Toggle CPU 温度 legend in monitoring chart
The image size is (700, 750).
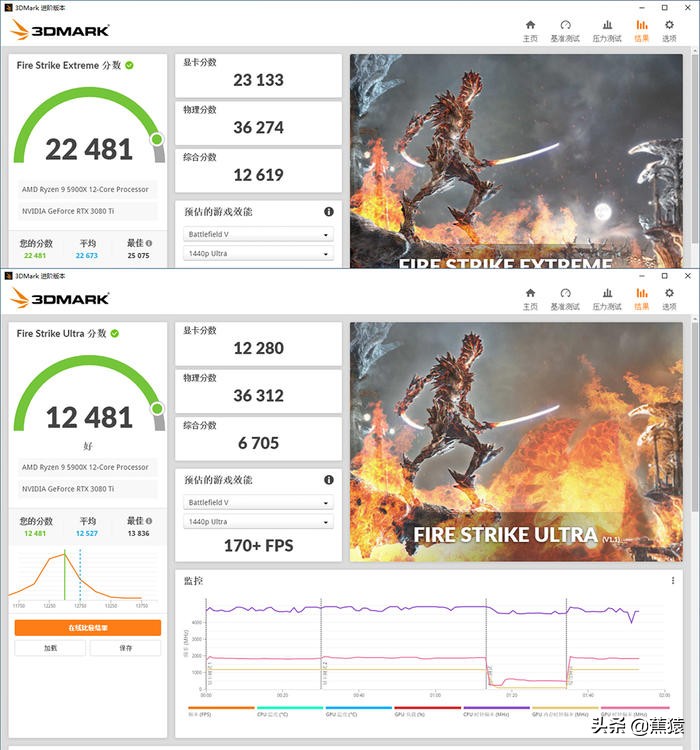(x=290, y=711)
